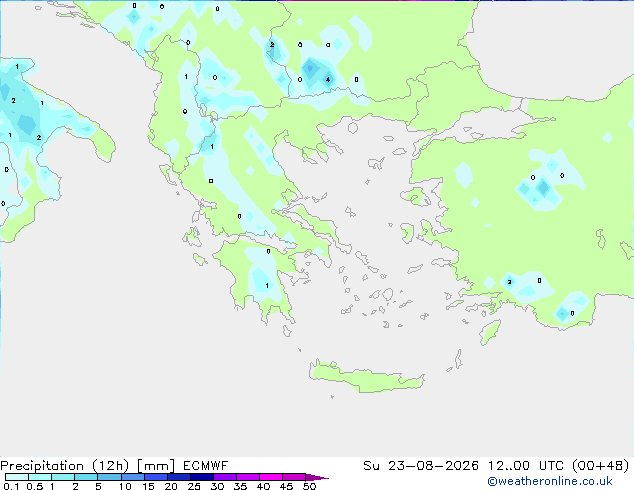This screenshot has height=490, width=634.
Task: Click the '15' legend scale label
Action: tap(148, 486)
